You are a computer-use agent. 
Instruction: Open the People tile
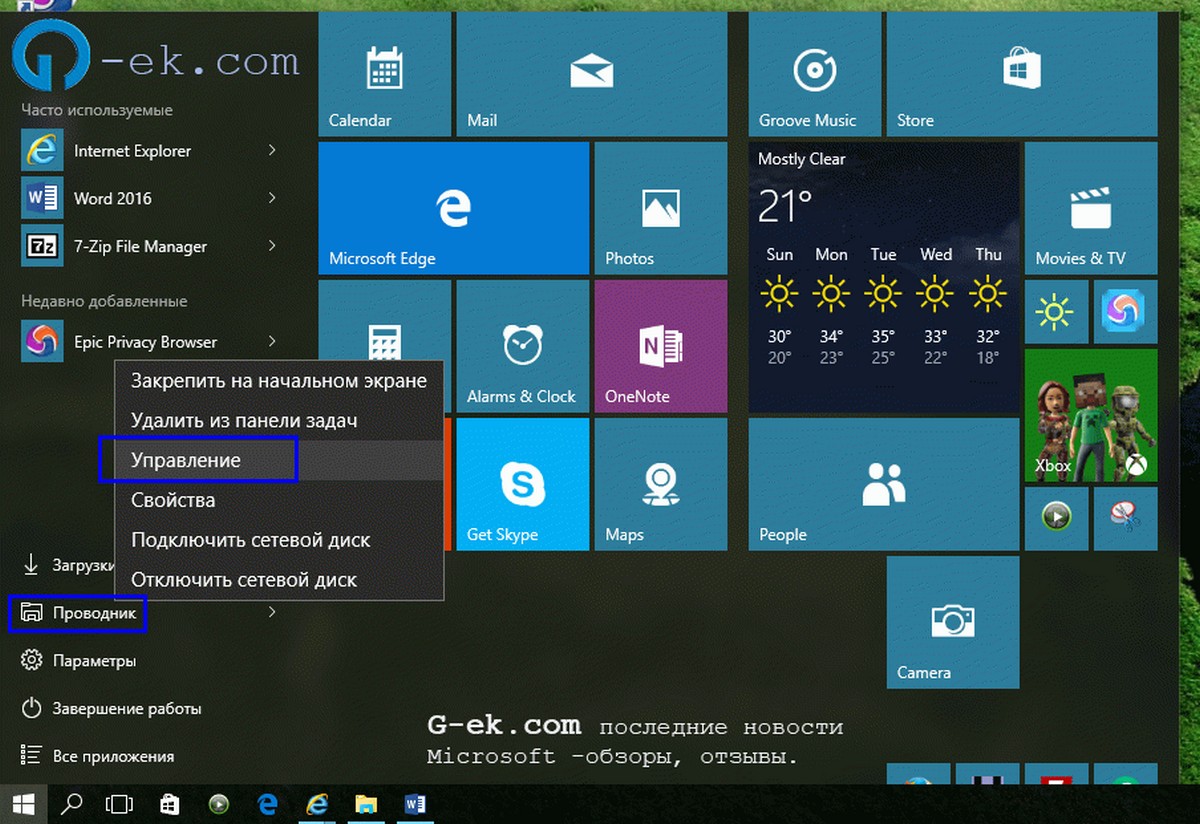883,484
